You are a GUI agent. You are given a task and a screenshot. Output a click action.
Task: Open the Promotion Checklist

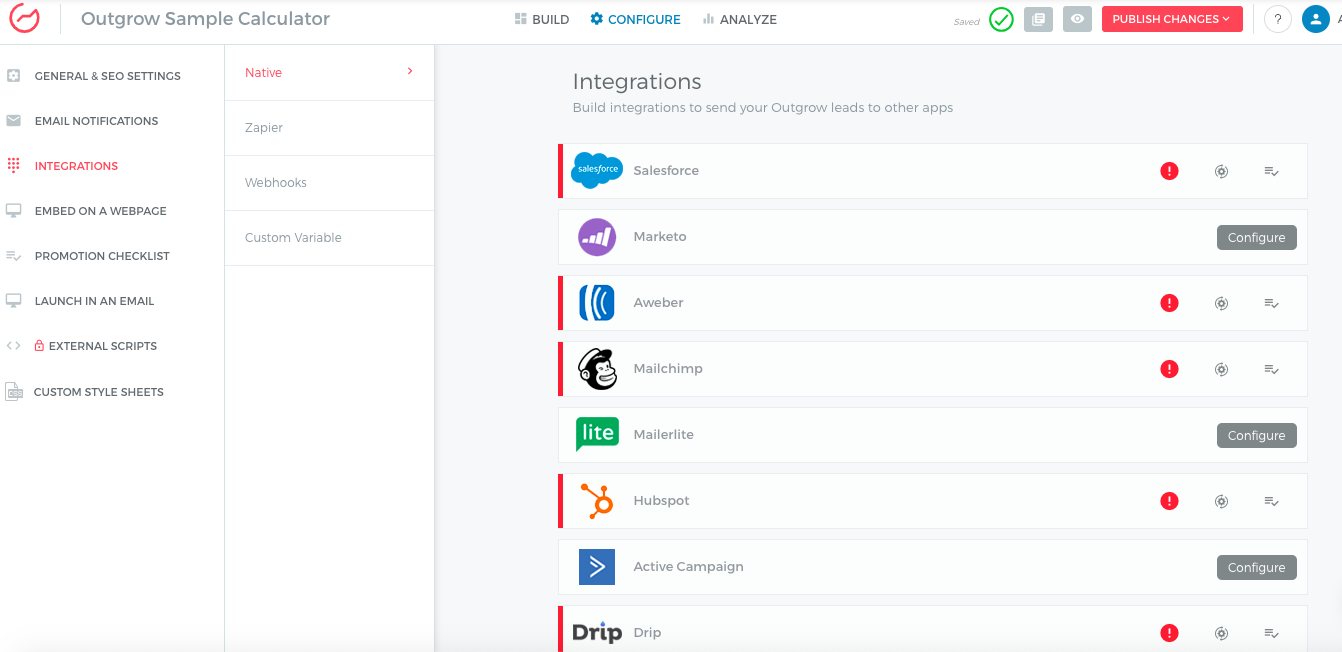(x=102, y=256)
